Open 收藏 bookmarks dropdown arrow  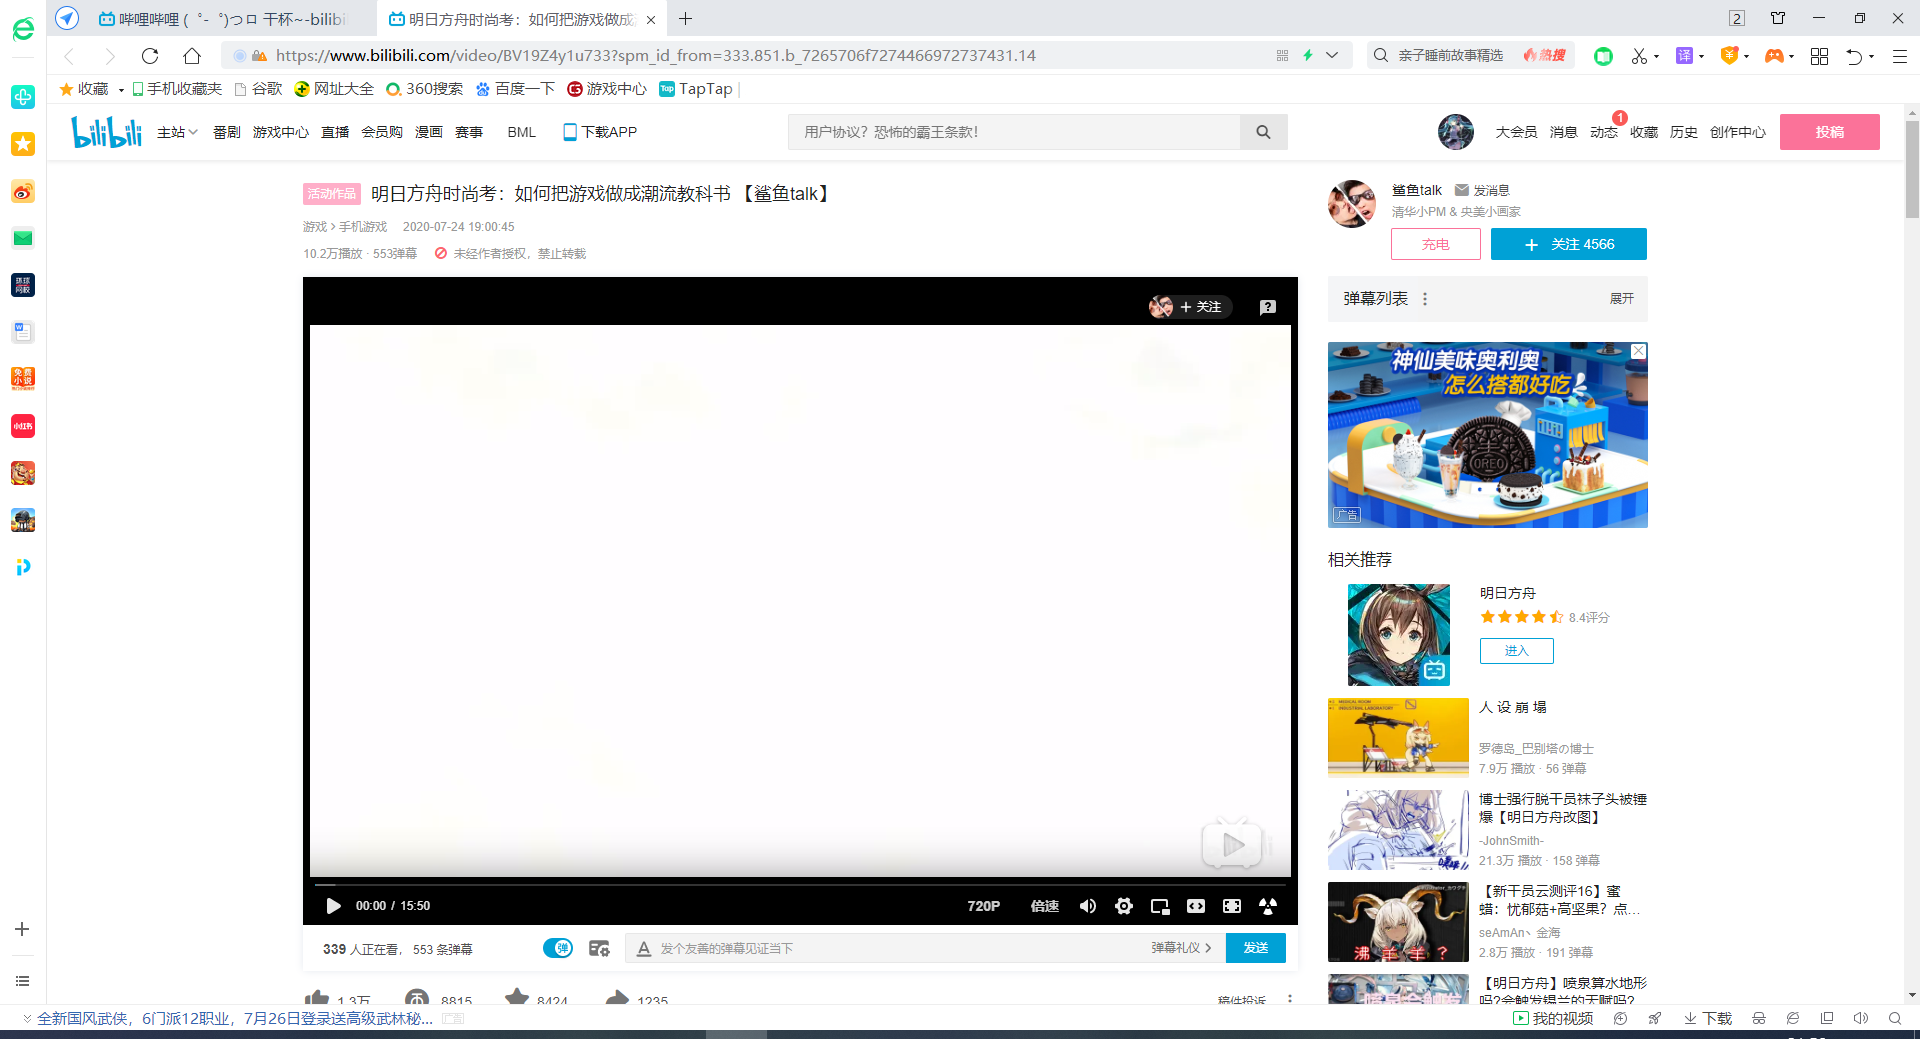pos(121,90)
